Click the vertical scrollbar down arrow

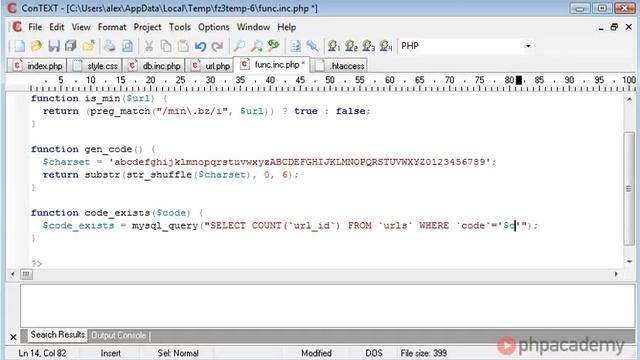point(629,261)
